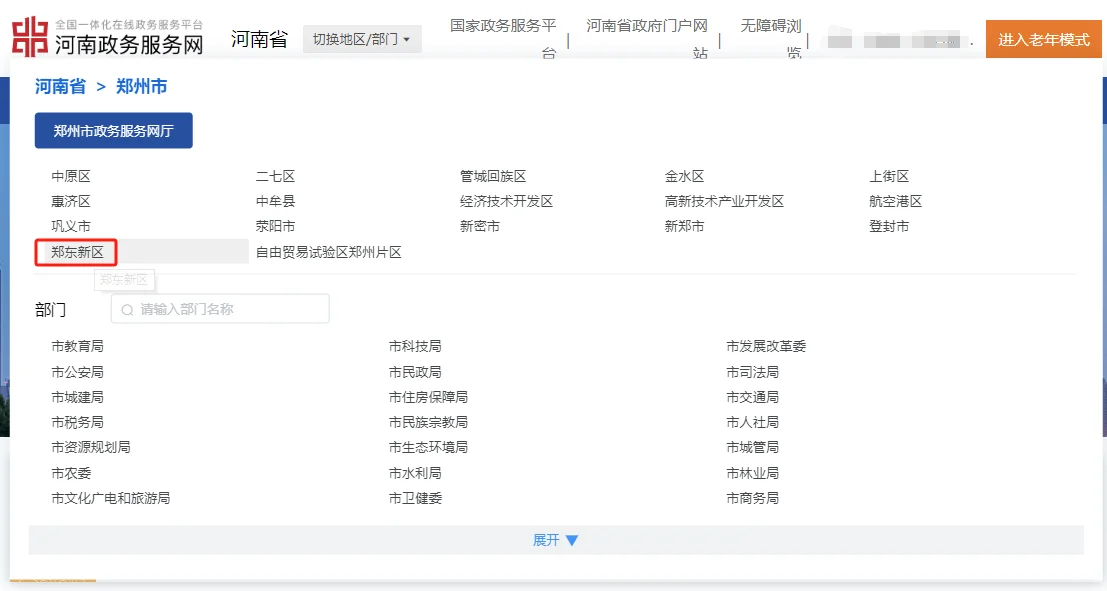Open the 河南省政府门户网站 link

[647, 40]
